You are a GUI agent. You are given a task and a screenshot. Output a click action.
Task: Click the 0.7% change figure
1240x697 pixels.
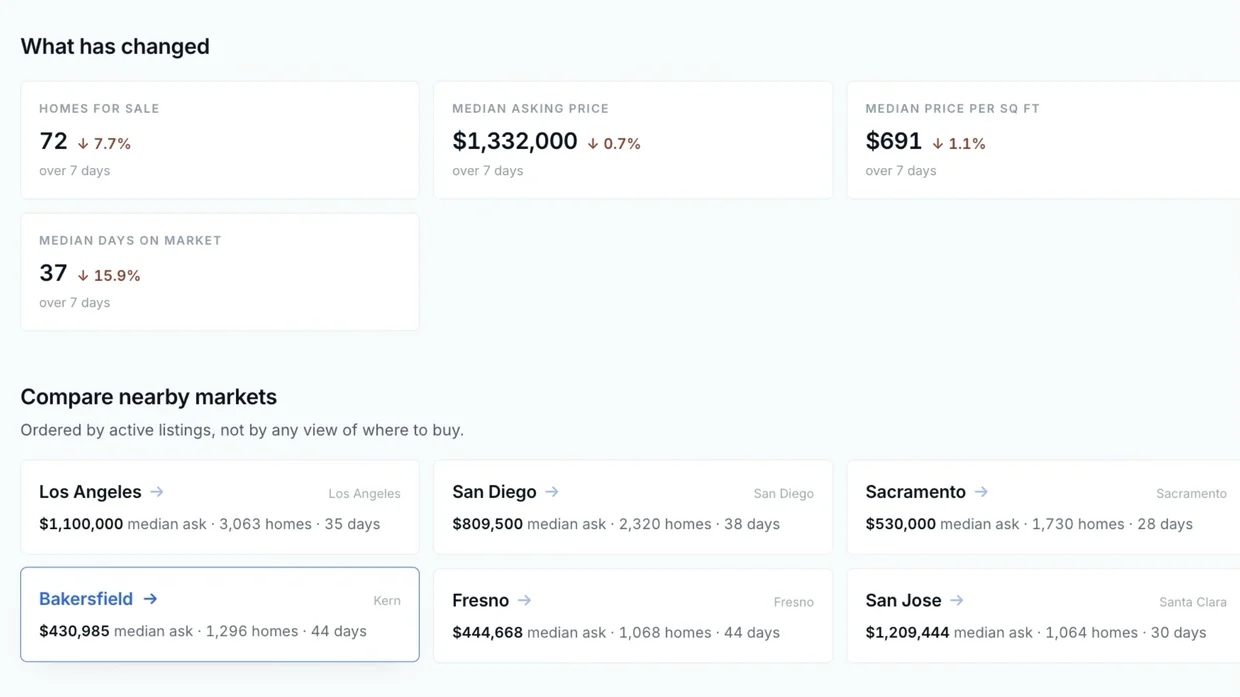point(622,144)
